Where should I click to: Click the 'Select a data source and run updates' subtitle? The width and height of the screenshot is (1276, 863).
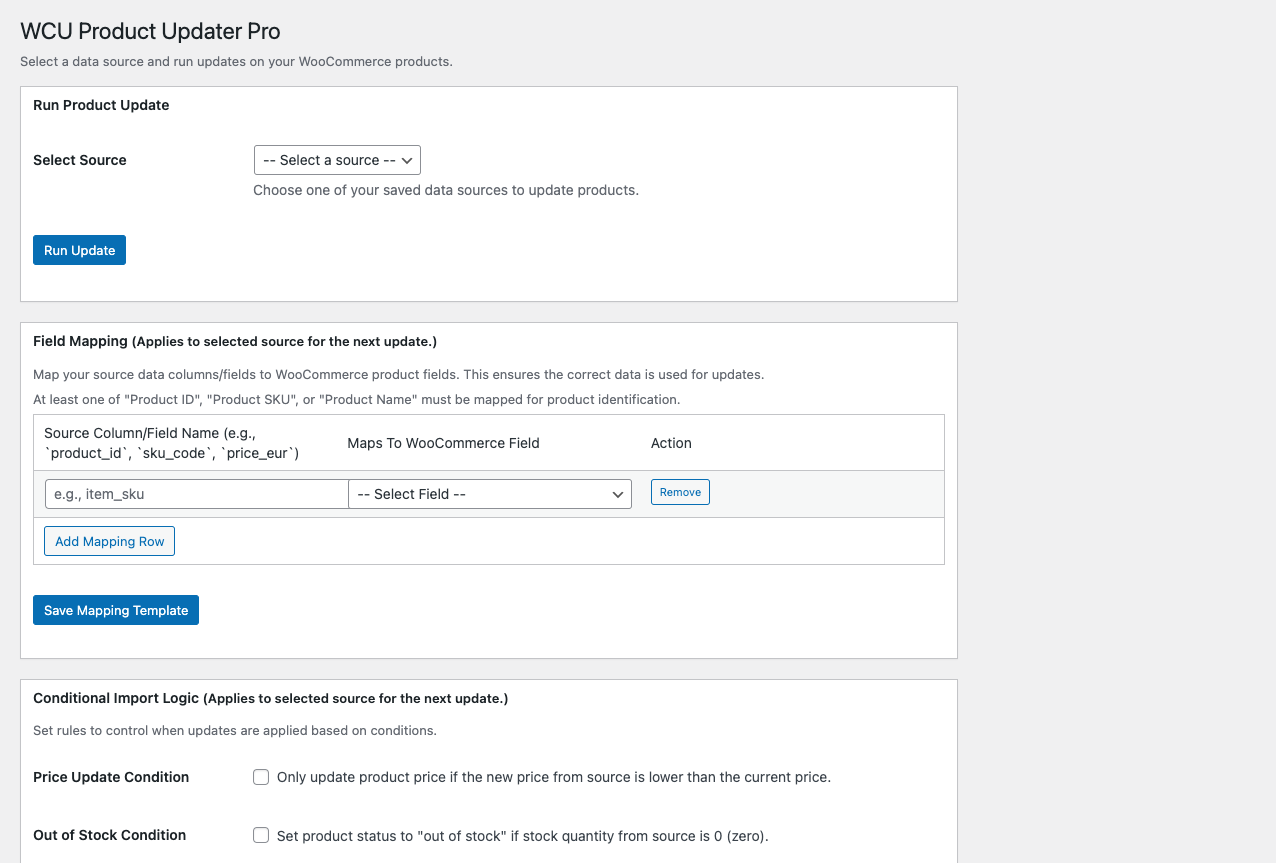pos(236,62)
